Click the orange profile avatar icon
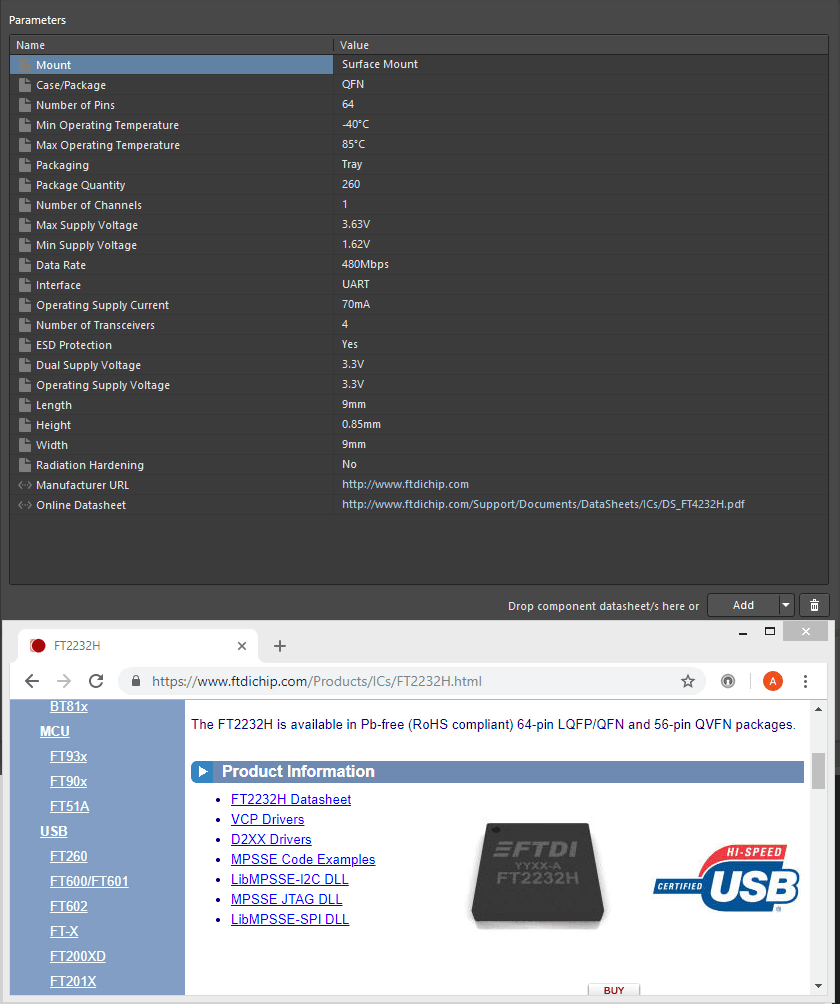The height and width of the screenshot is (1004, 840). click(x=773, y=681)
